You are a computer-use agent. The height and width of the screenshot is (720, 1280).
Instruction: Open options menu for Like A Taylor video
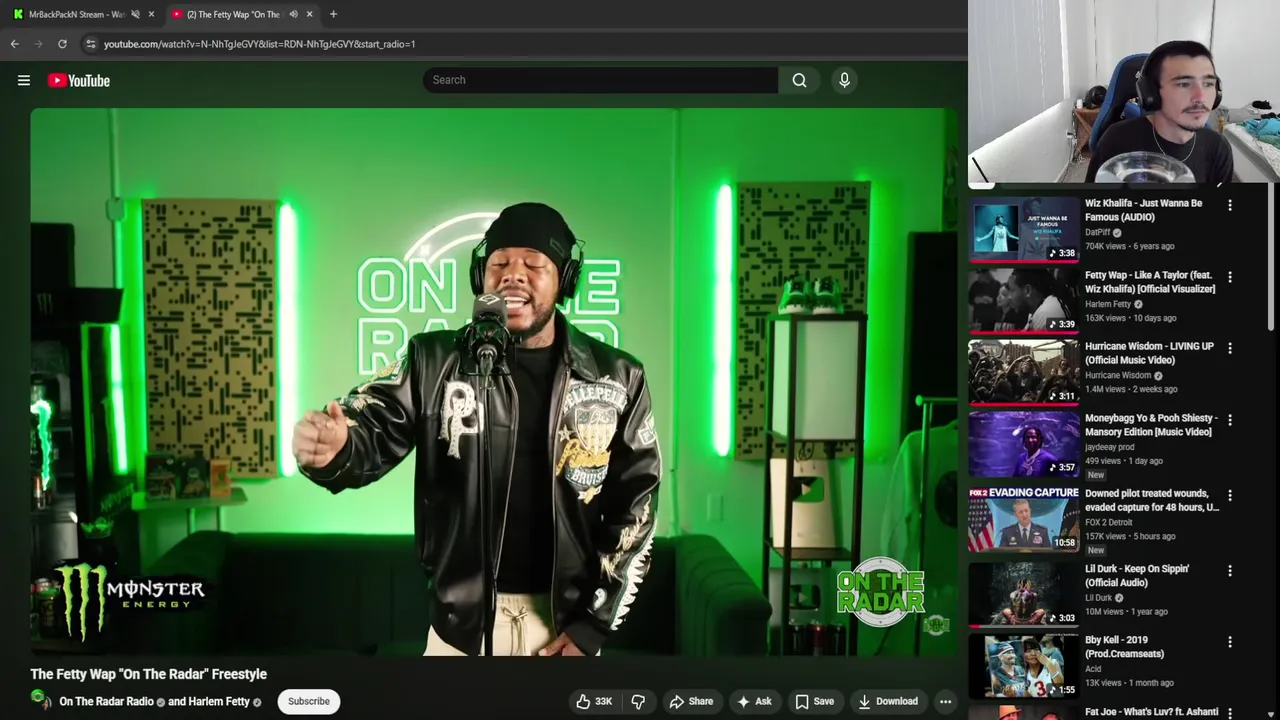pyautogui.click(x=1230, y=277)
